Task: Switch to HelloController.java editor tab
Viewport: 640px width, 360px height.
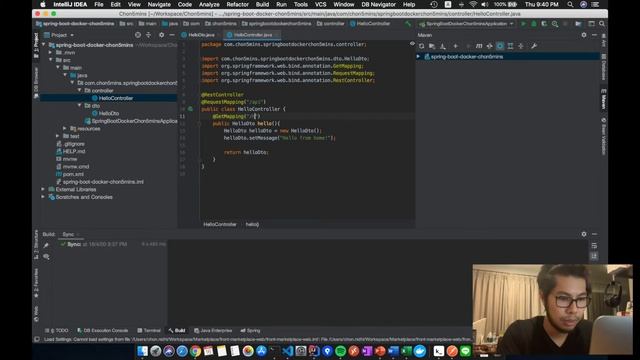Action: pyautogui.click(x=252, y=35)
